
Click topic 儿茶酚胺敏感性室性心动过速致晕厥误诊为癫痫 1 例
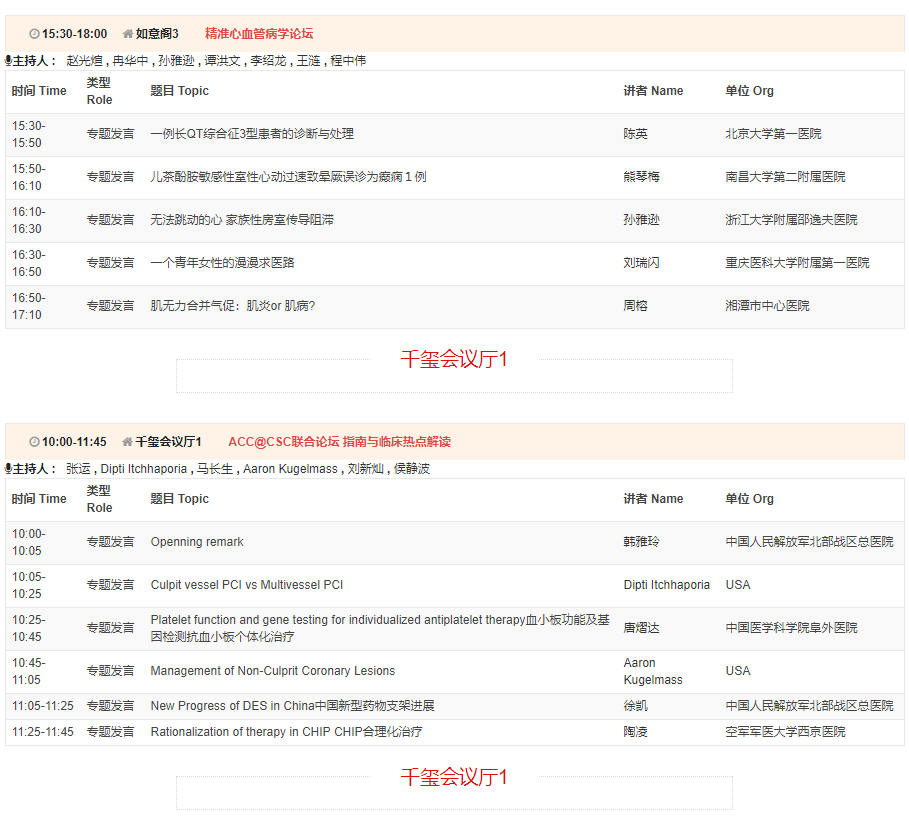[x=288, y=177]
